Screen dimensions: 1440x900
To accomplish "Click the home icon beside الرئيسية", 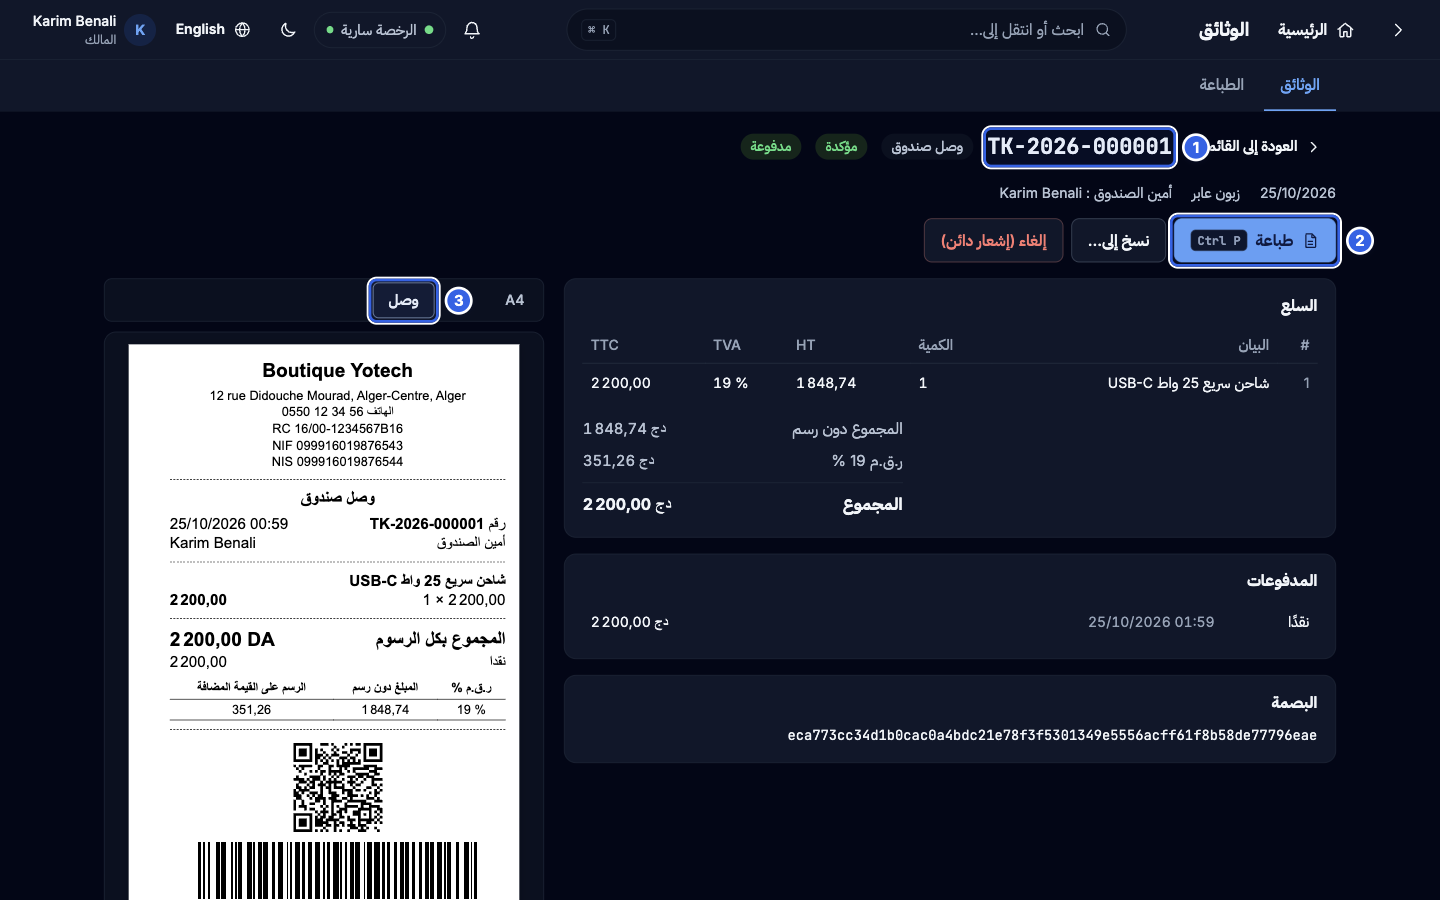I will tap(1345, 30).
